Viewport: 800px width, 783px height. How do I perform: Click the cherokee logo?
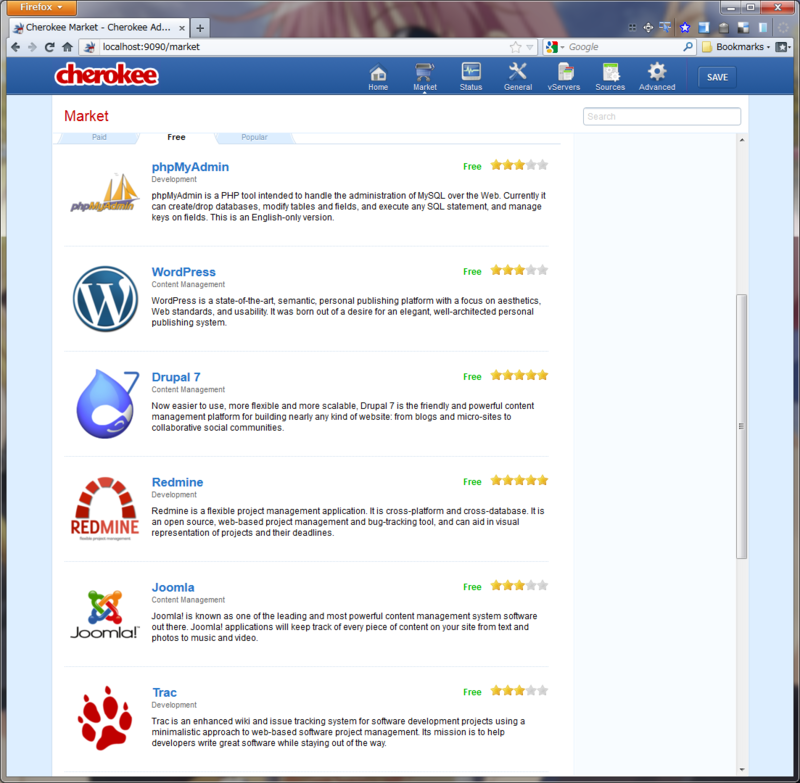point(107,74)
